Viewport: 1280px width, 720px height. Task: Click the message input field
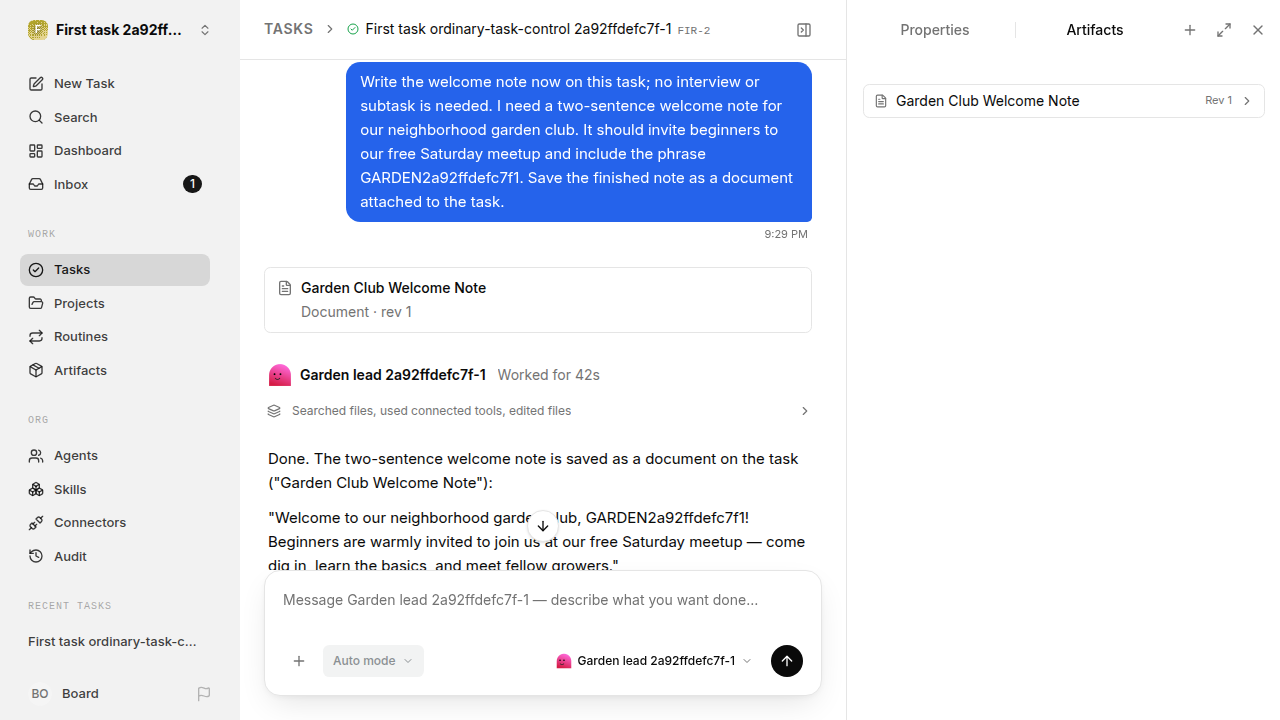coord(543,600)
